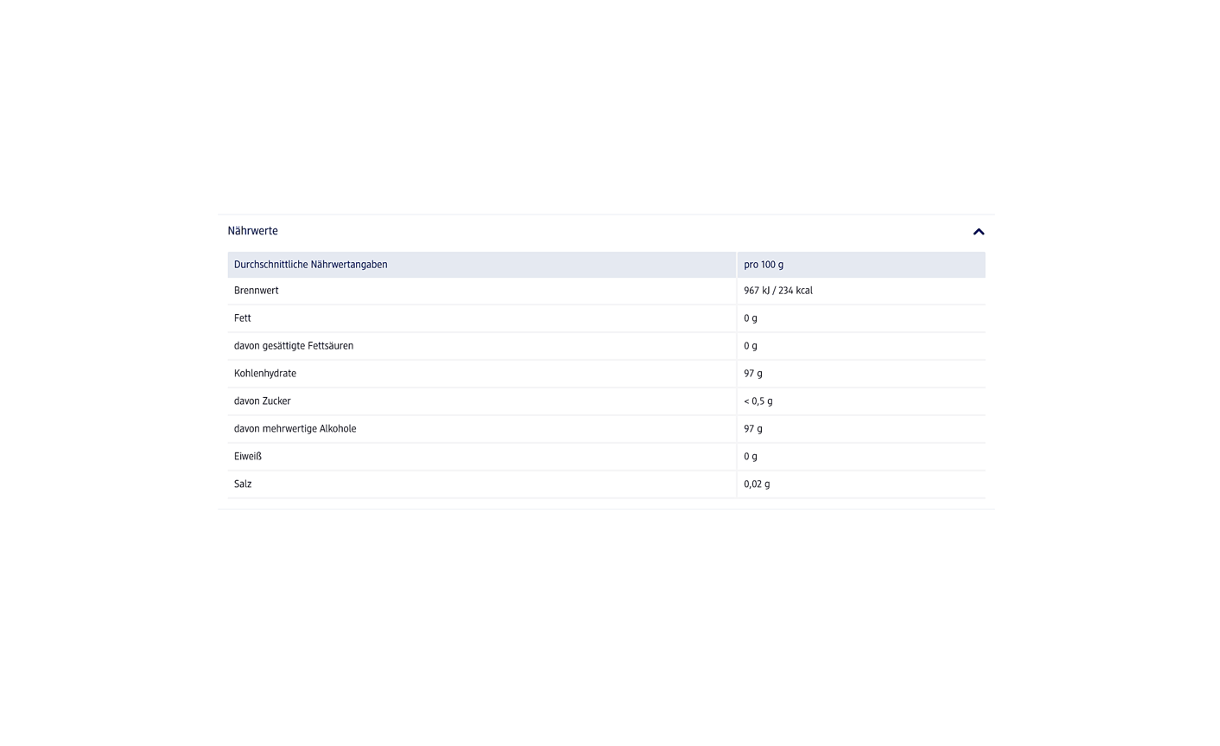
Task: Select the davon Zucker row label
Action: tap(263, 401)
